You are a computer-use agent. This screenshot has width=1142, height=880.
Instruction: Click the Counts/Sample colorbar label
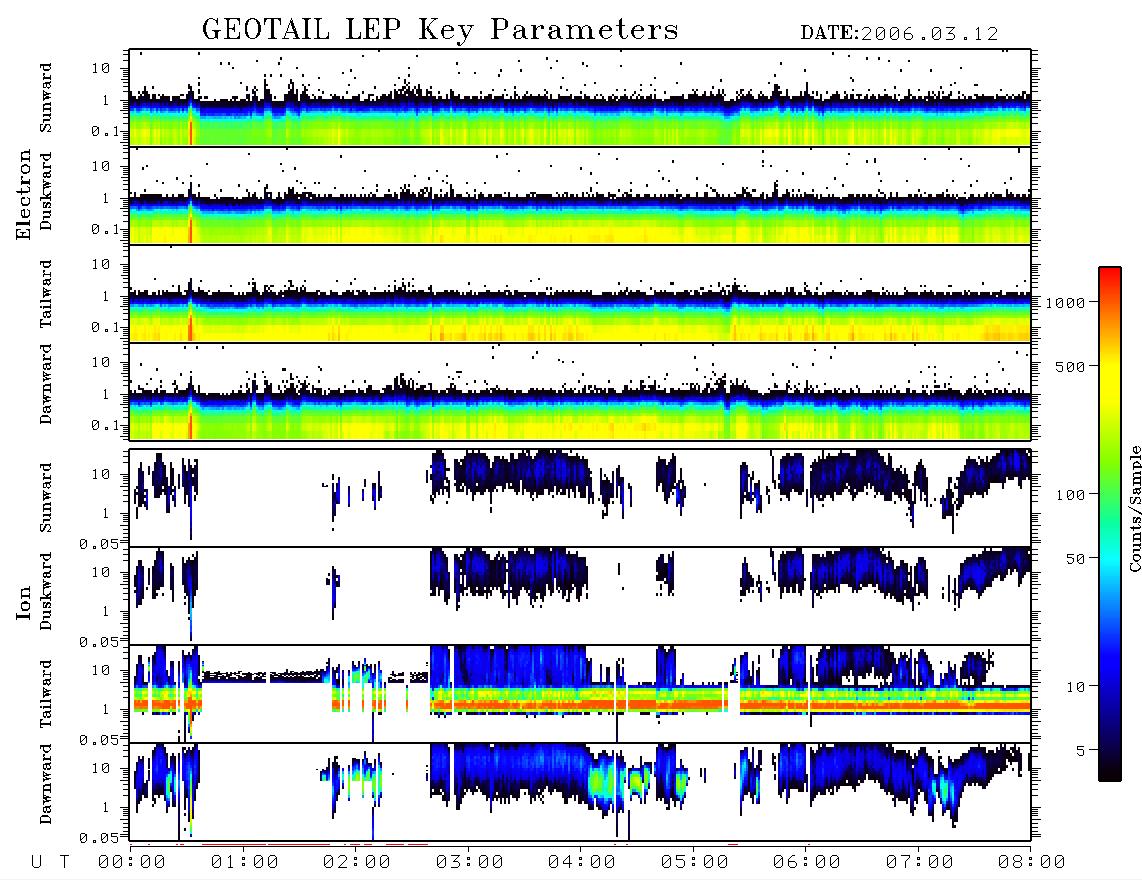tap(1135, 508)
